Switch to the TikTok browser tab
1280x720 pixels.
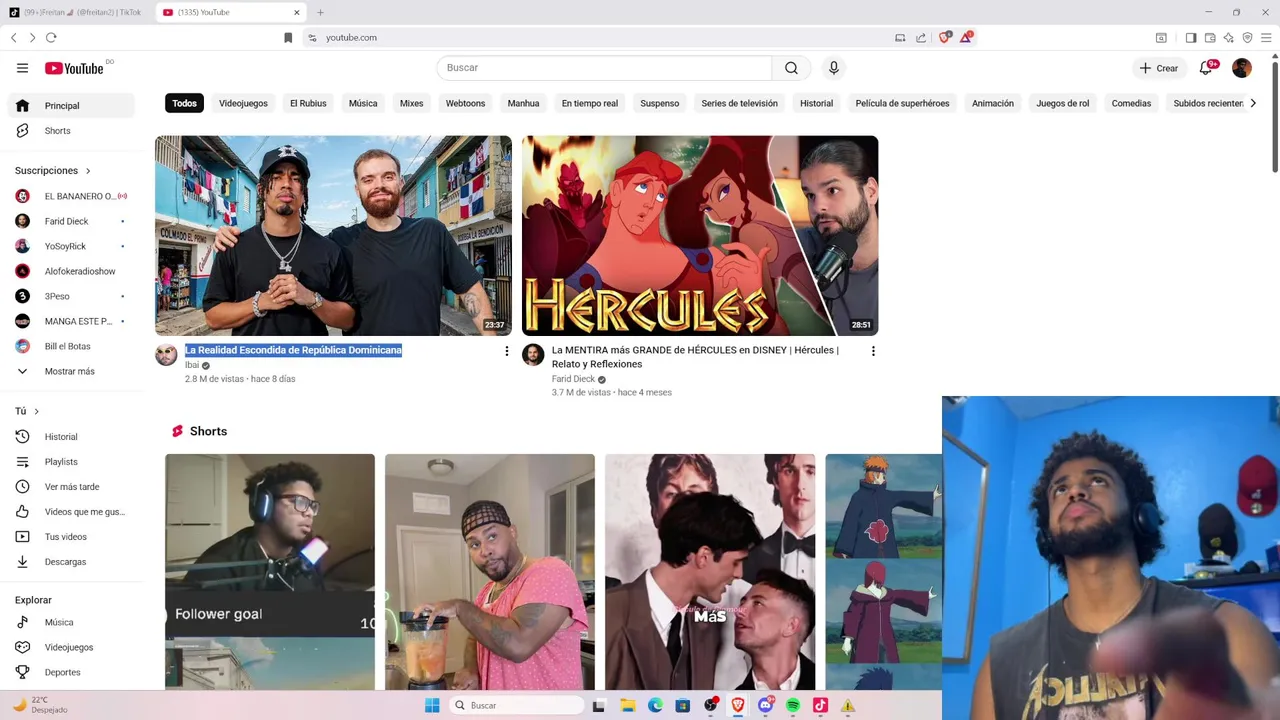75,12
